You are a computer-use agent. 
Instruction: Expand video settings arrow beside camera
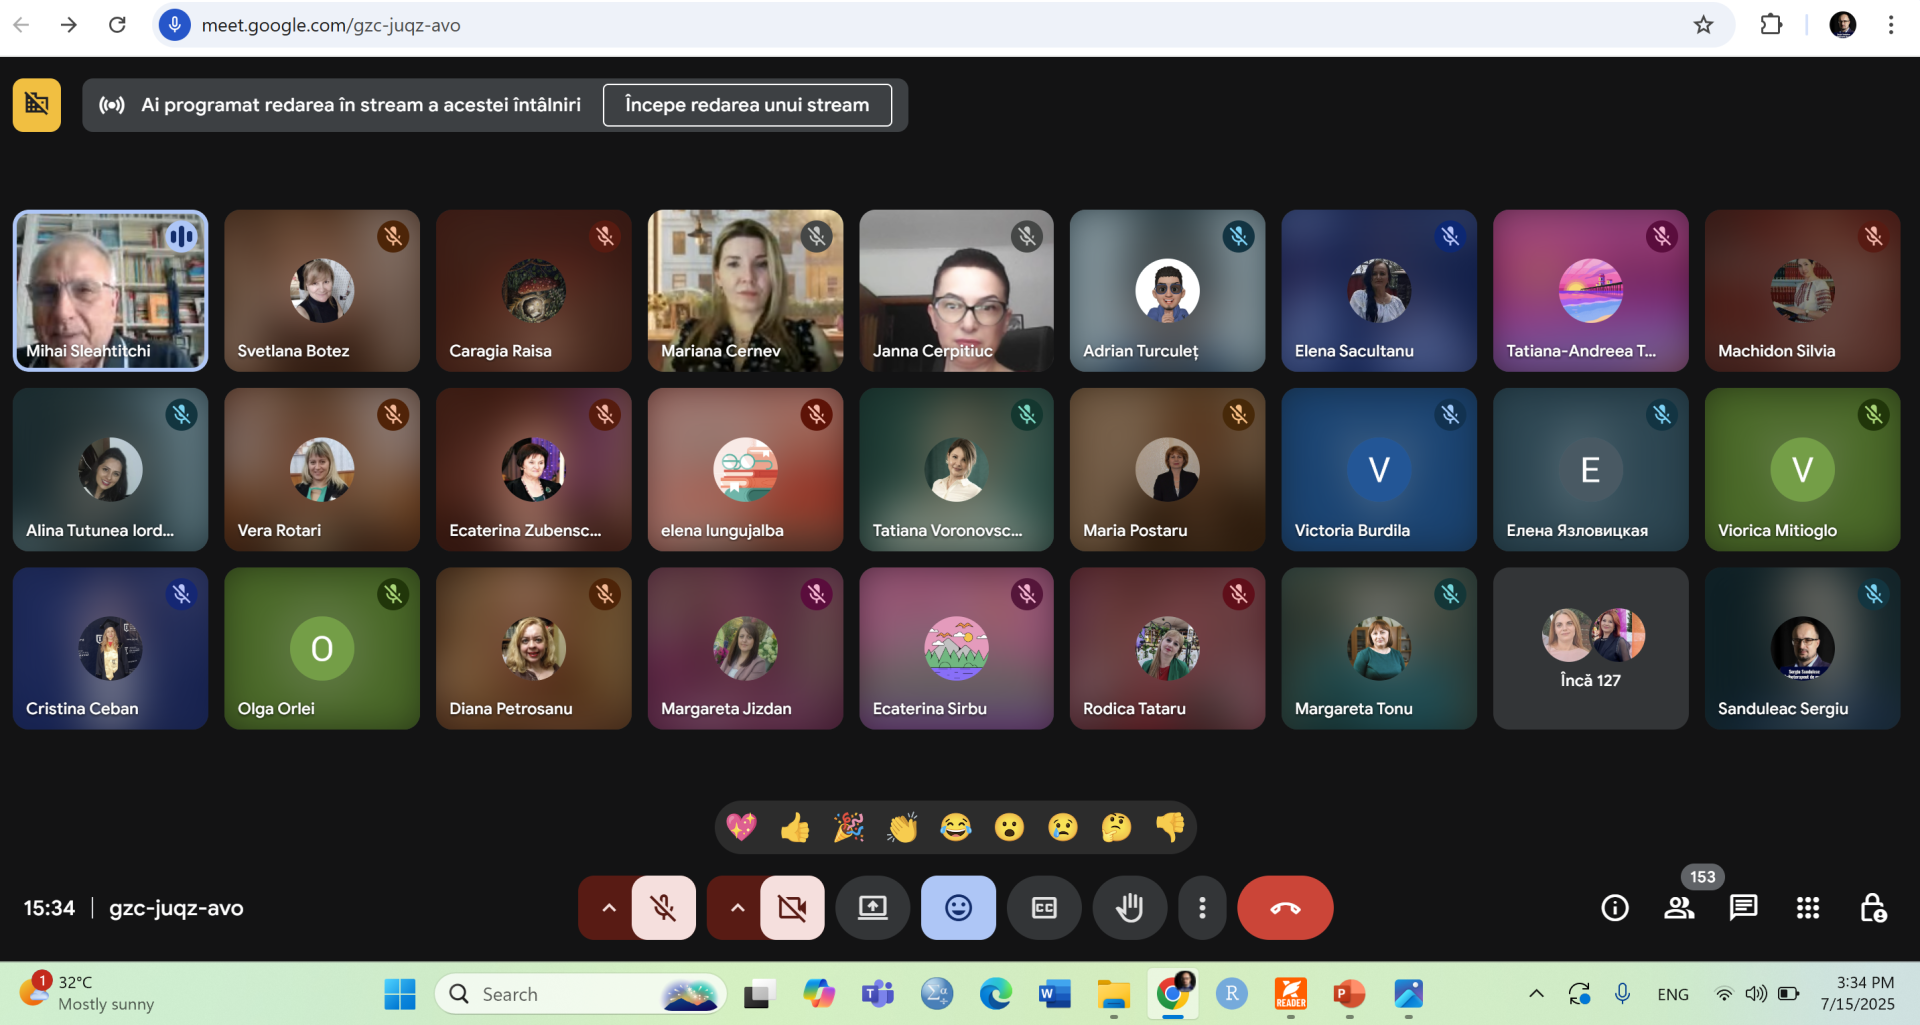click(737, 908)
